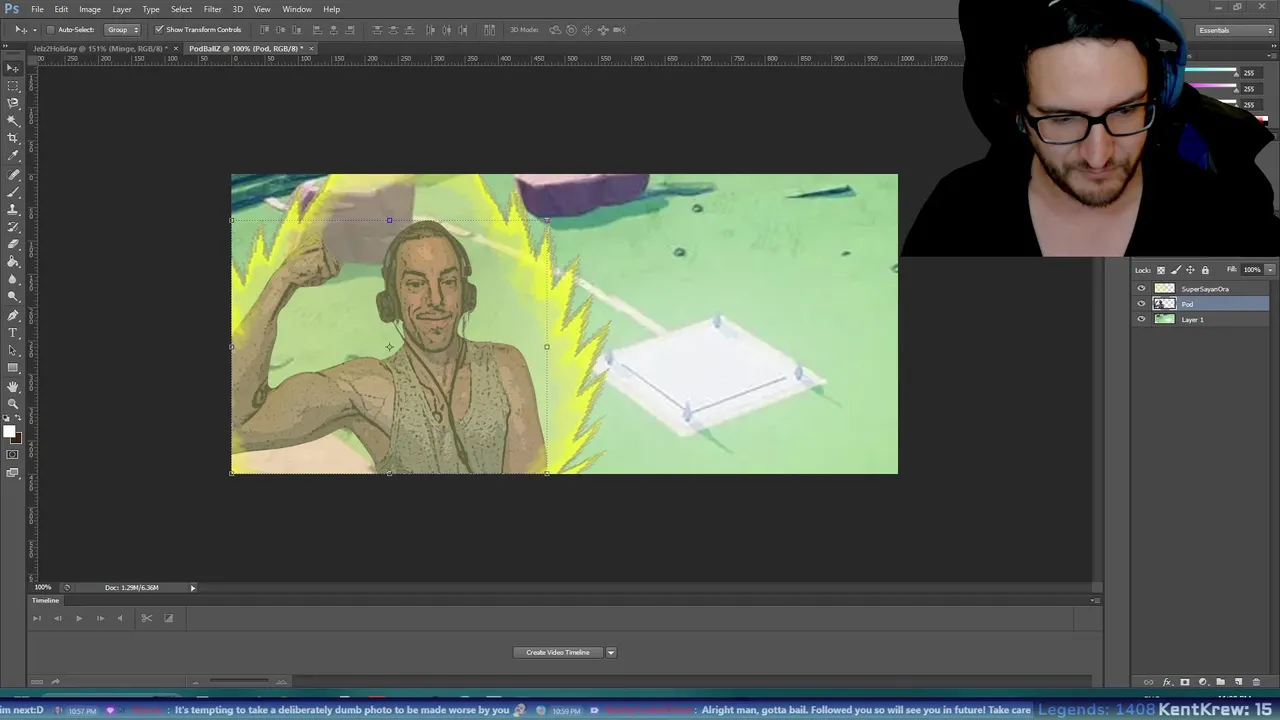Image resolution: width=1280 pixels, height=720 pixels.
Task: Click Create Video Timeline button
Action: coord(558,653)
